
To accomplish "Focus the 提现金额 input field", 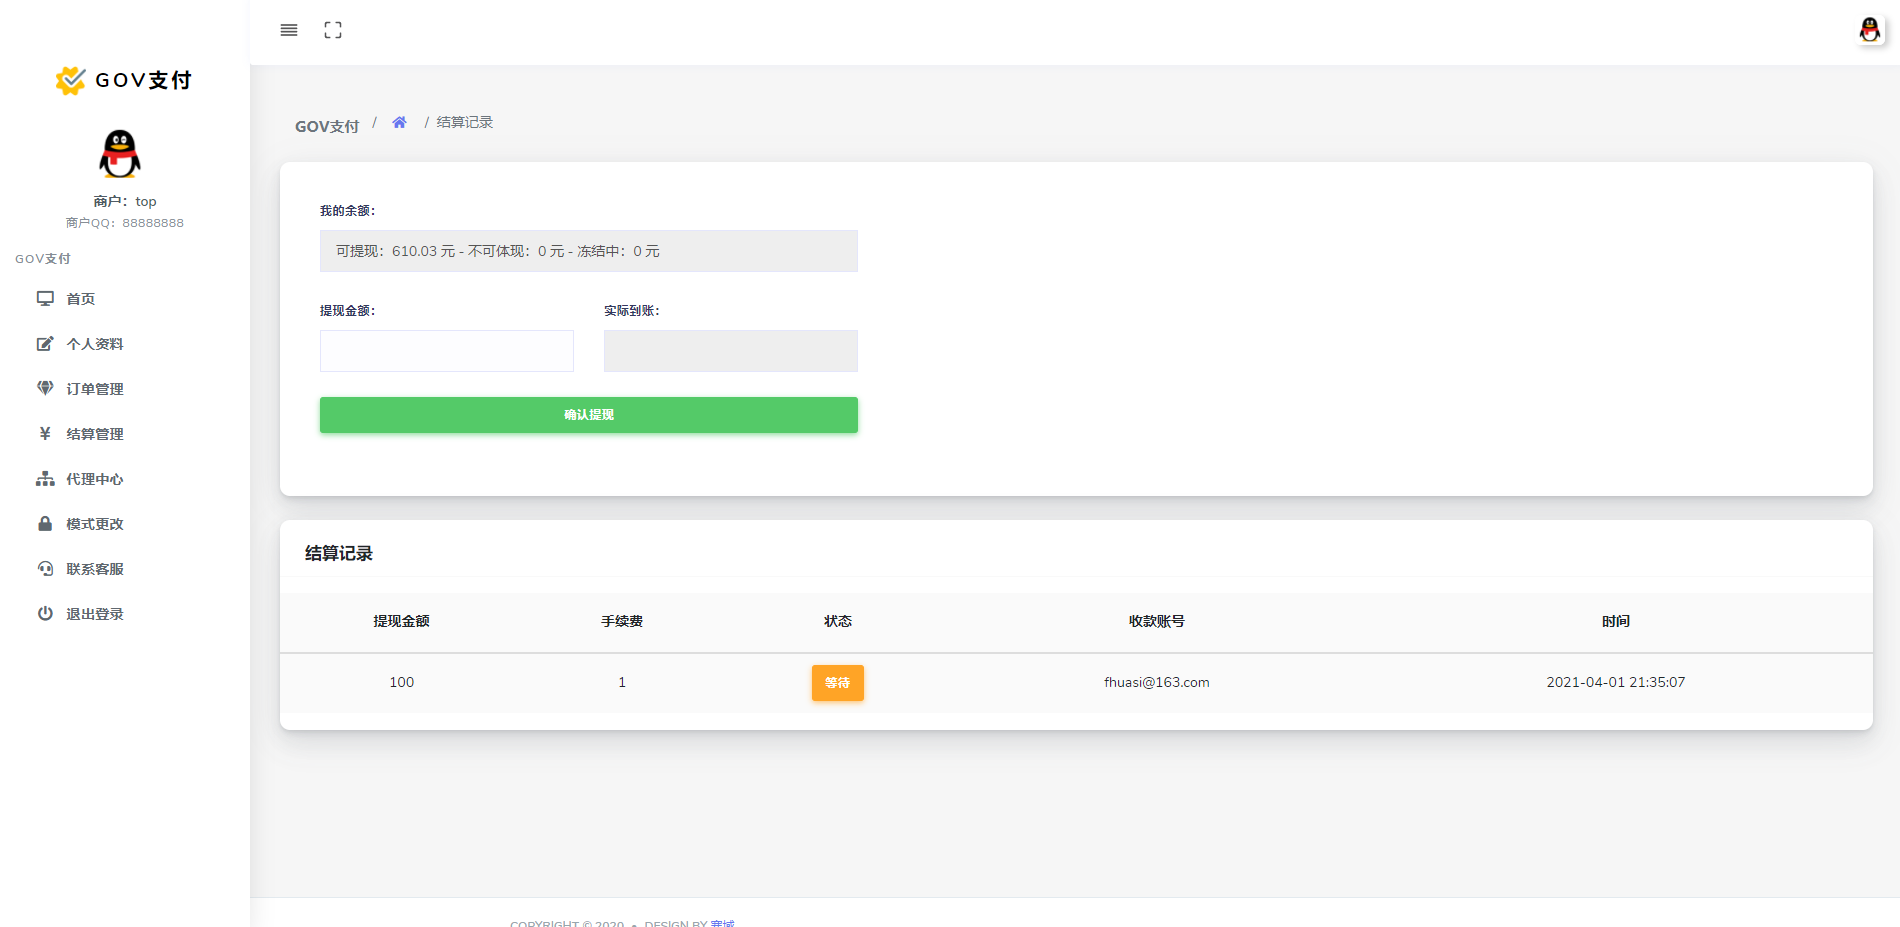I will 447,351.
